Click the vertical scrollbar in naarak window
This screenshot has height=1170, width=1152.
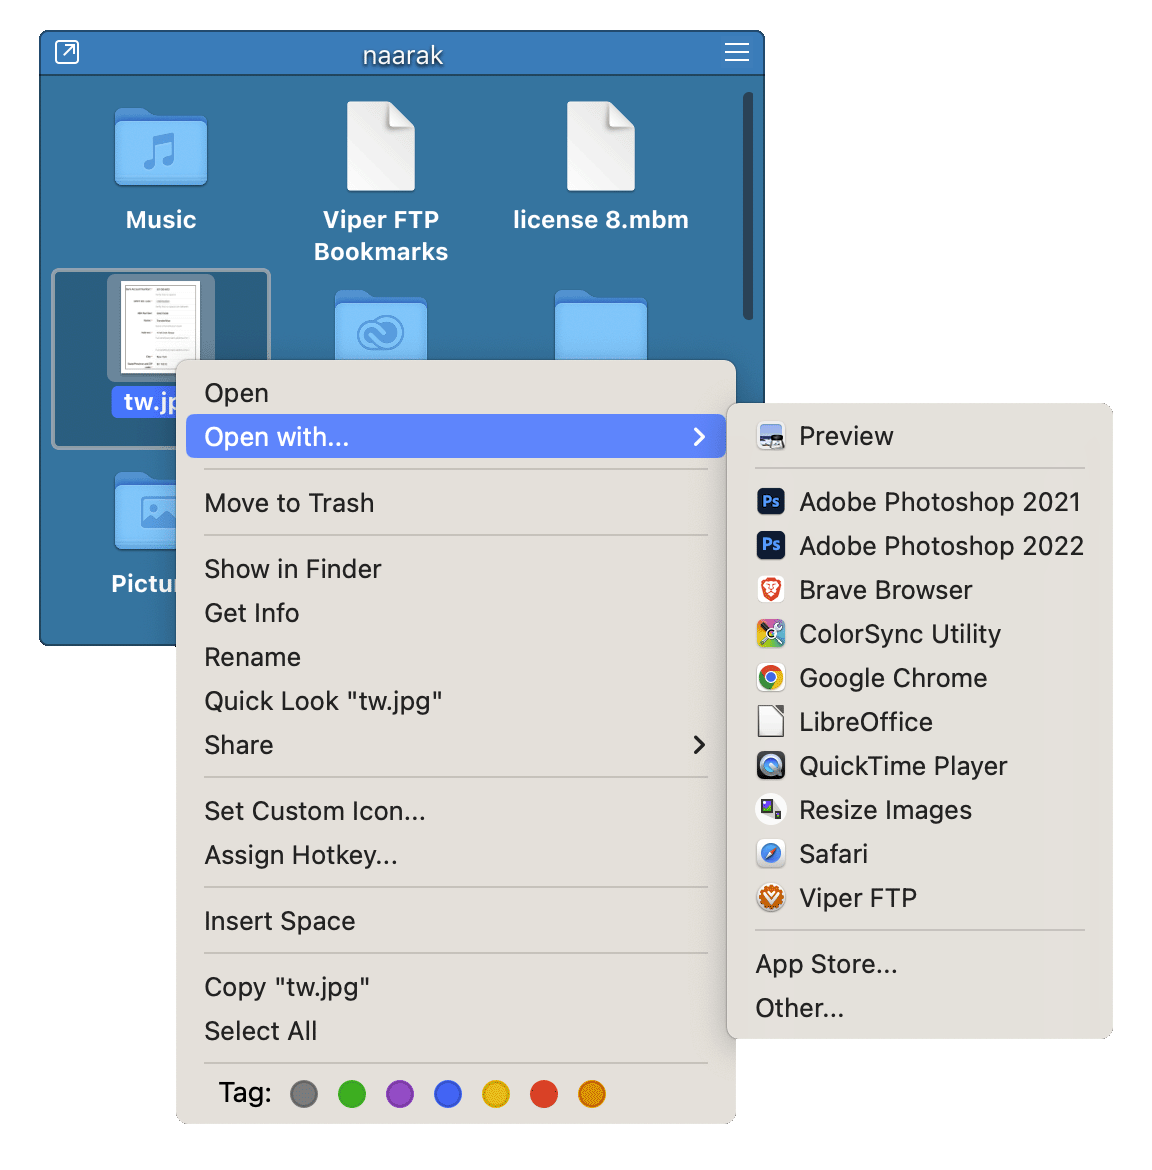click(x=748, y=206)
